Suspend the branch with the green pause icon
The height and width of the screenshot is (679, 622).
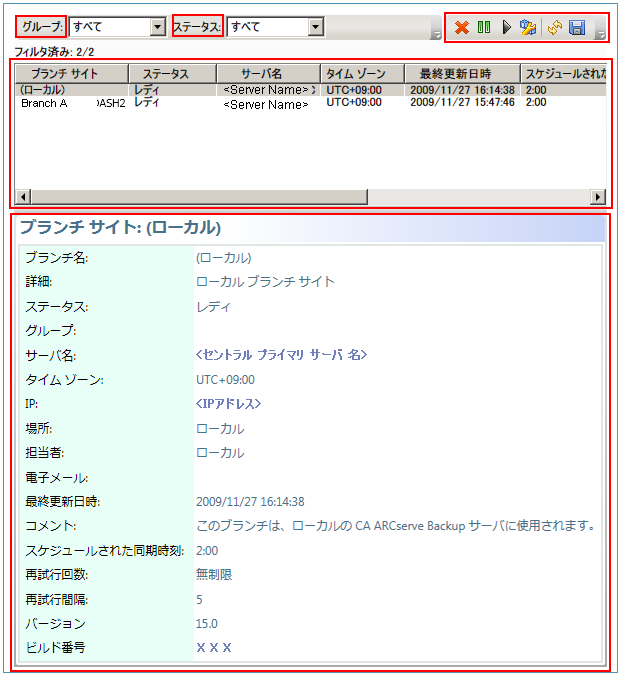point(484,28)
